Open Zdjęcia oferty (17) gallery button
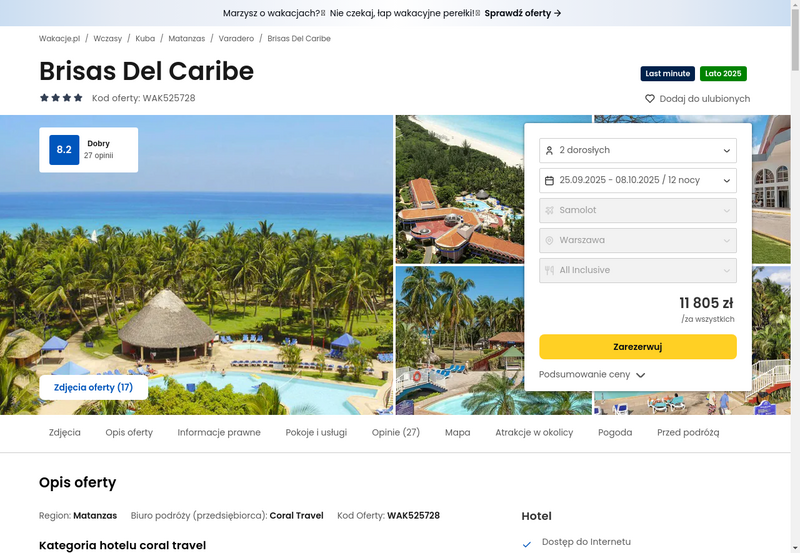 [93, 388]
